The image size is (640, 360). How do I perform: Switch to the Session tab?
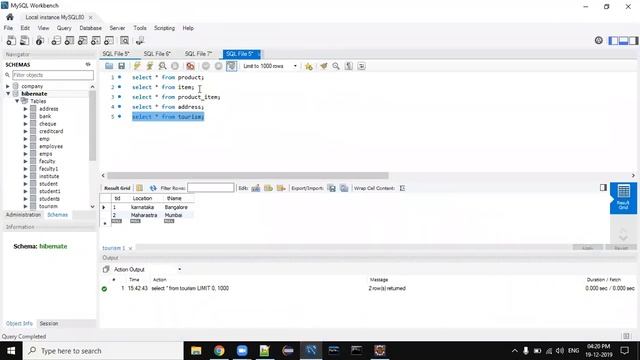(x=49, y=323)
